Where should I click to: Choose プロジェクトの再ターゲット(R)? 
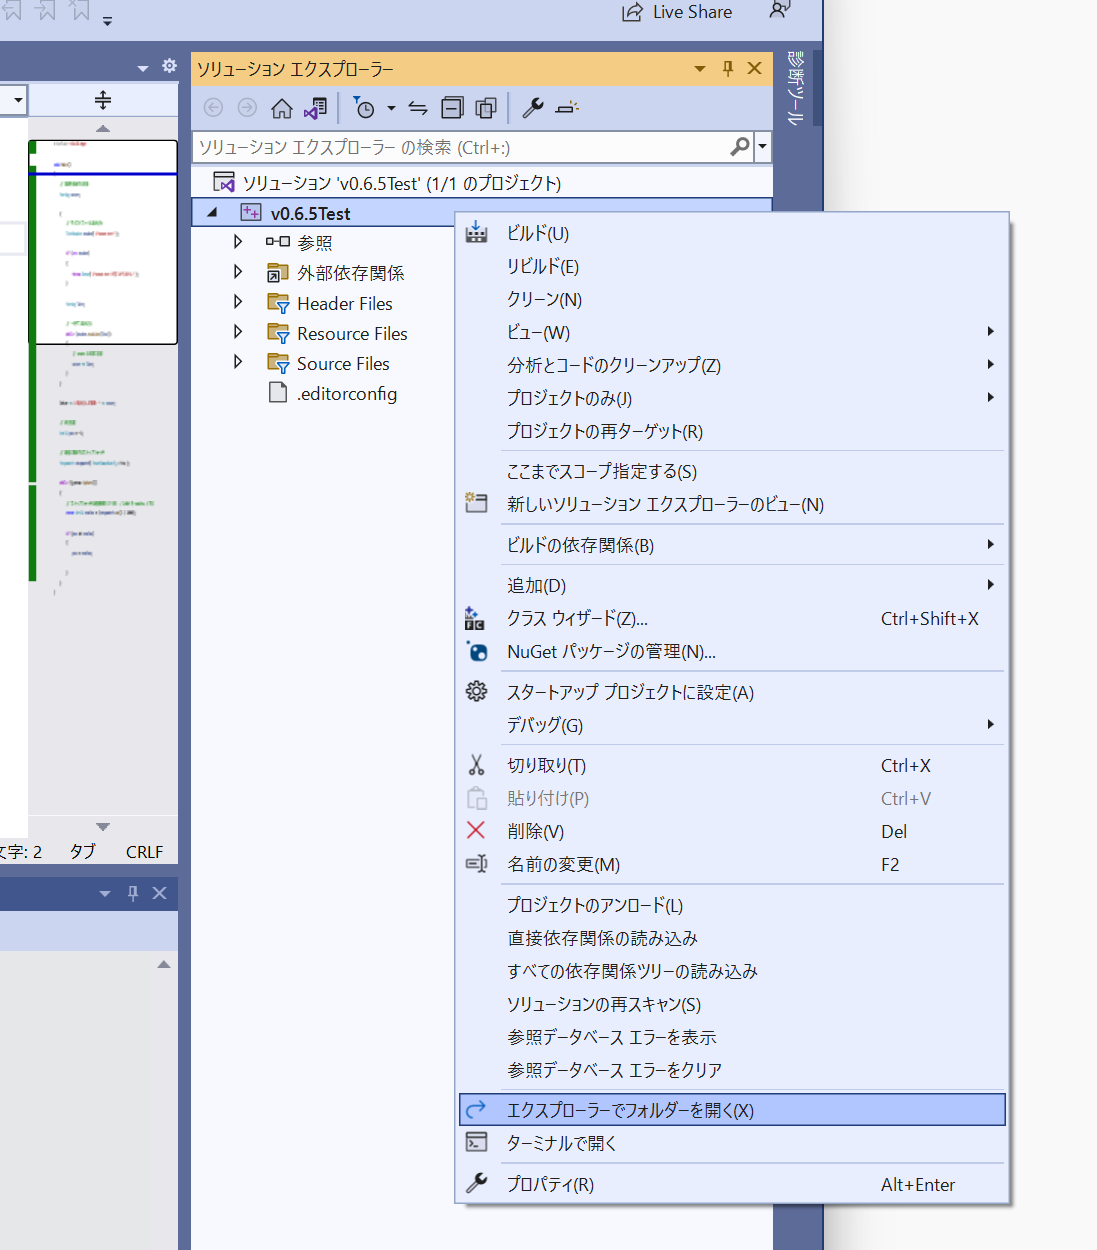732,431
